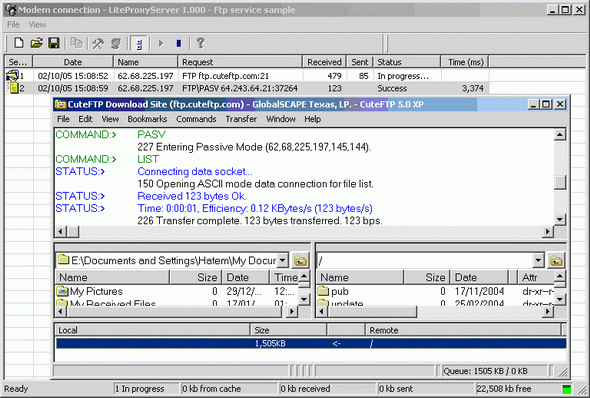590x398 pixels.
Task: Select the My Pictures folder
Action: pos(90,292)
